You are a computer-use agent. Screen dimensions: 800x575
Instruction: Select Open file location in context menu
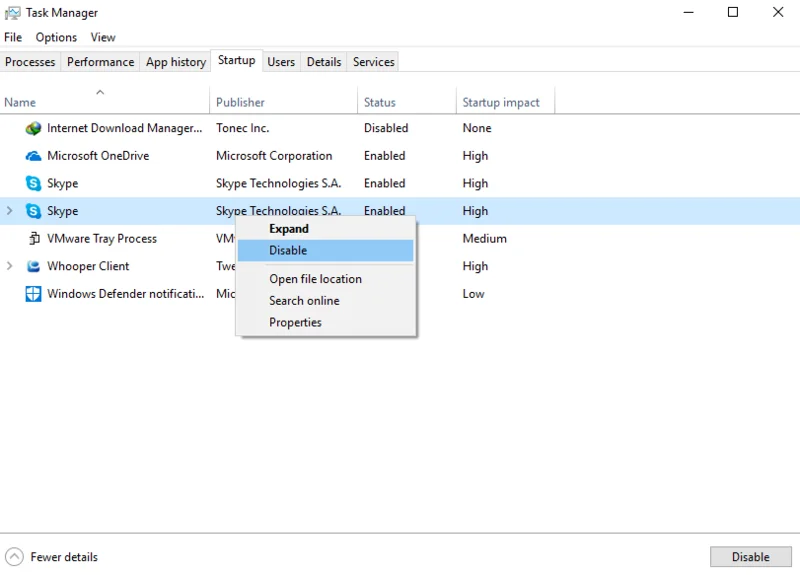pyautogui.click(x=326, y=279)
